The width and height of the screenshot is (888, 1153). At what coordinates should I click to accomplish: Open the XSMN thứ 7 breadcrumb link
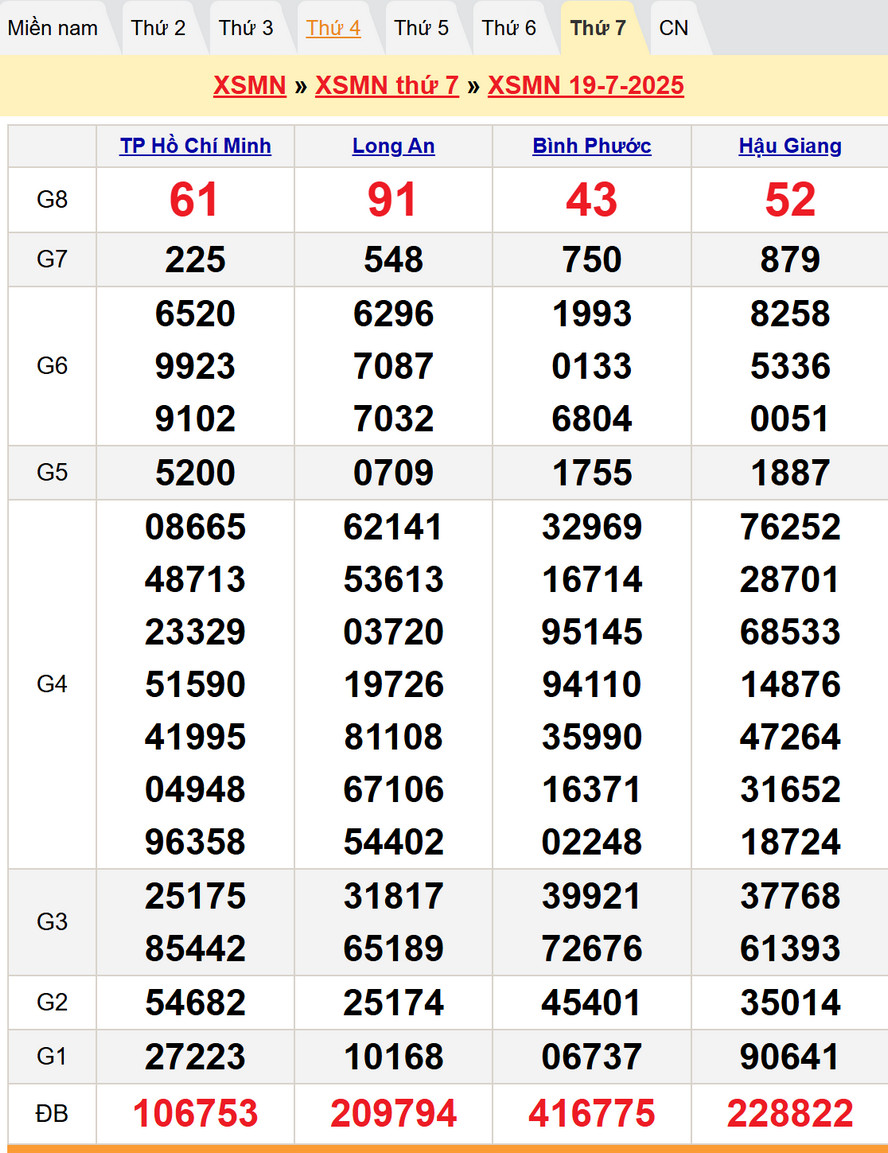pos(387,85)
